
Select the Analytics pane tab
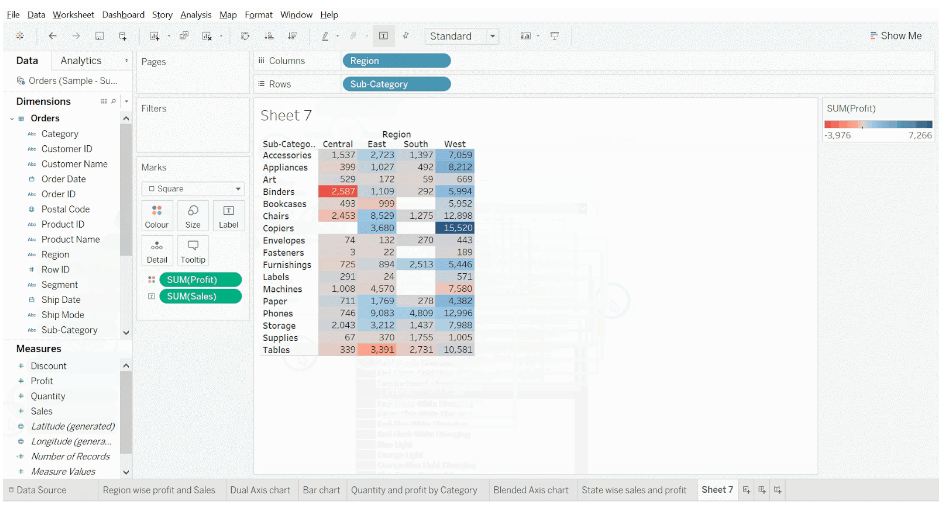[x=81, y=61]
